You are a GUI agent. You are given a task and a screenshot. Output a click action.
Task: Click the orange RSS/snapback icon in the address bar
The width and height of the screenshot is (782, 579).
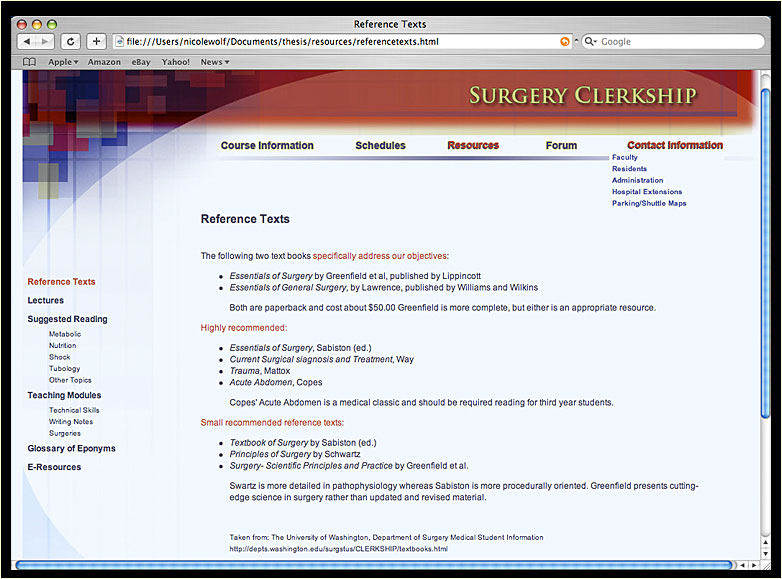[x=565, y=42]
